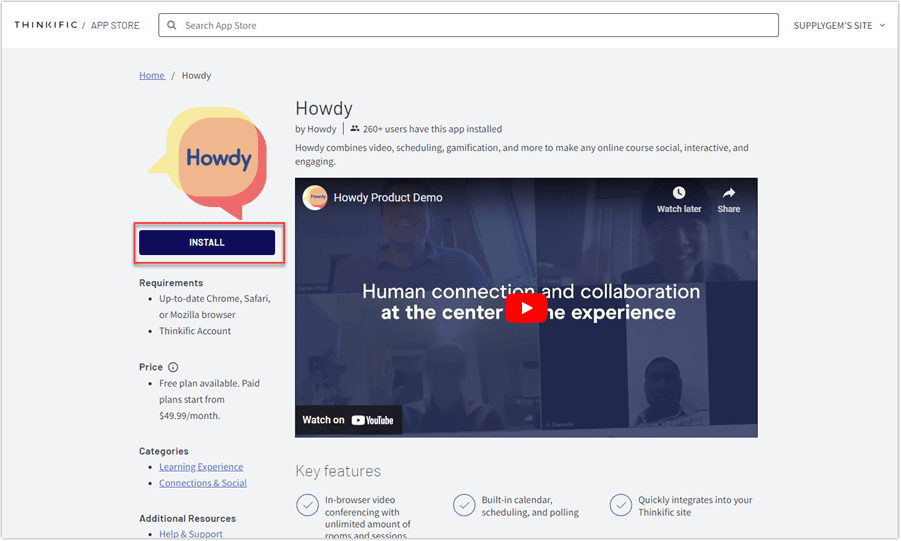Play the Howdy Product Demo video
Image resolution: width=901 pixels, height=541 pixels.
coord(526,308)
